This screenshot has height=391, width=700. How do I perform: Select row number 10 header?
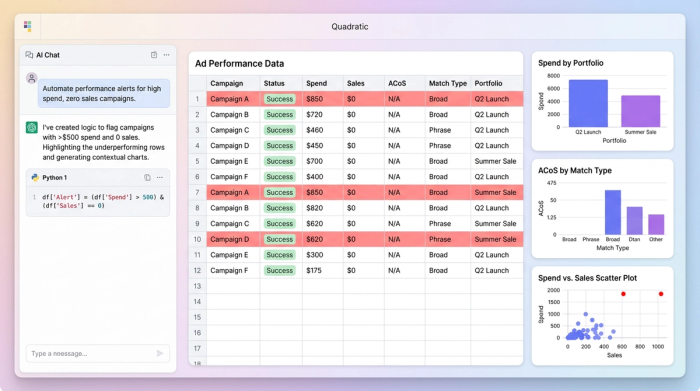point(197,239)
